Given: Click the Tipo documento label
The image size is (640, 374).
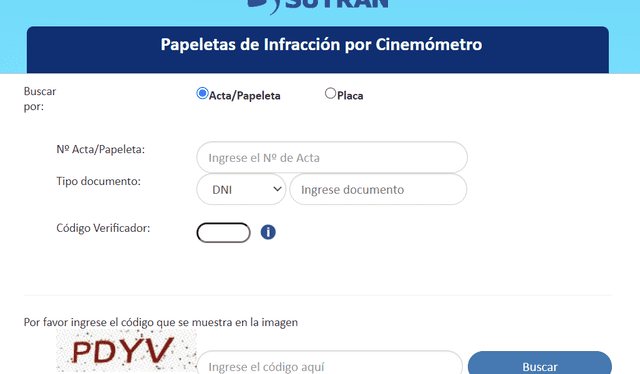Looking at the screenshot, I should click(98, 181).
